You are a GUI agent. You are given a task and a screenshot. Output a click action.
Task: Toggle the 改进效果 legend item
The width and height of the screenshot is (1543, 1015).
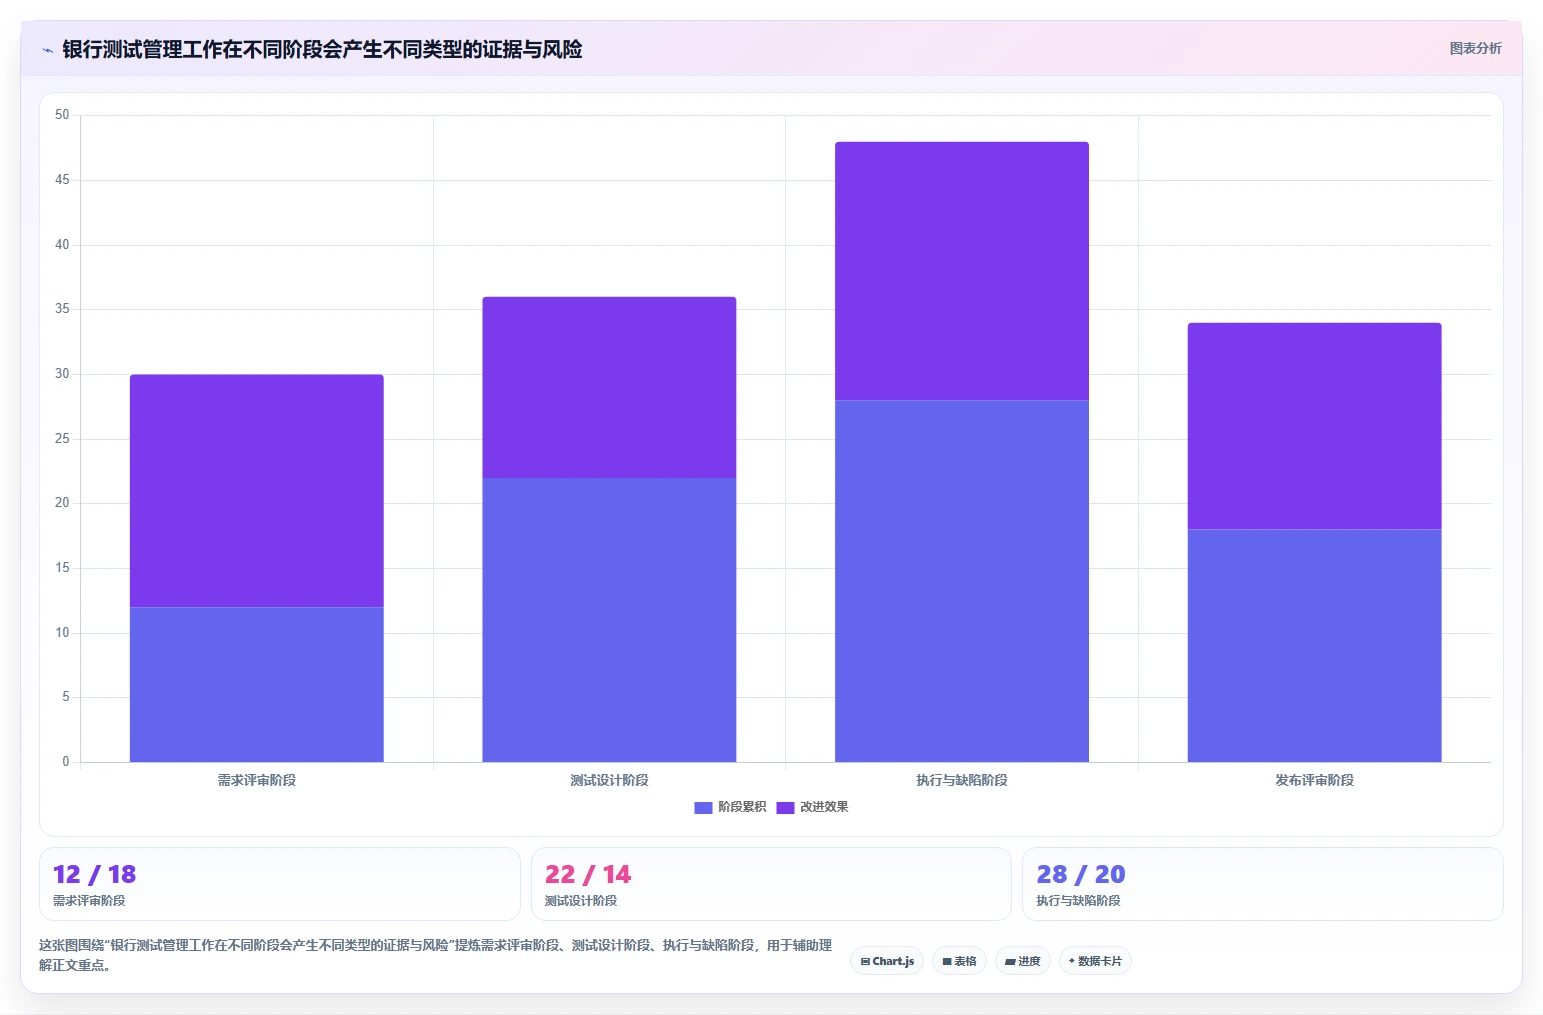click(x=812, y=807)
